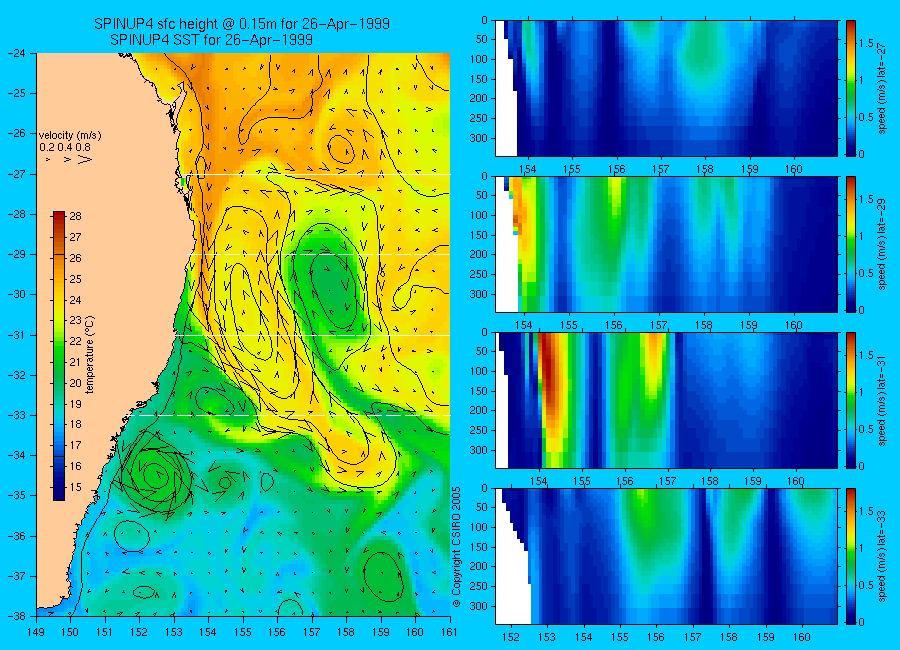900x650 pixels.
Task: Click the "0.2 0.4 0.8" velocity scale values
Action: (65, 148)
